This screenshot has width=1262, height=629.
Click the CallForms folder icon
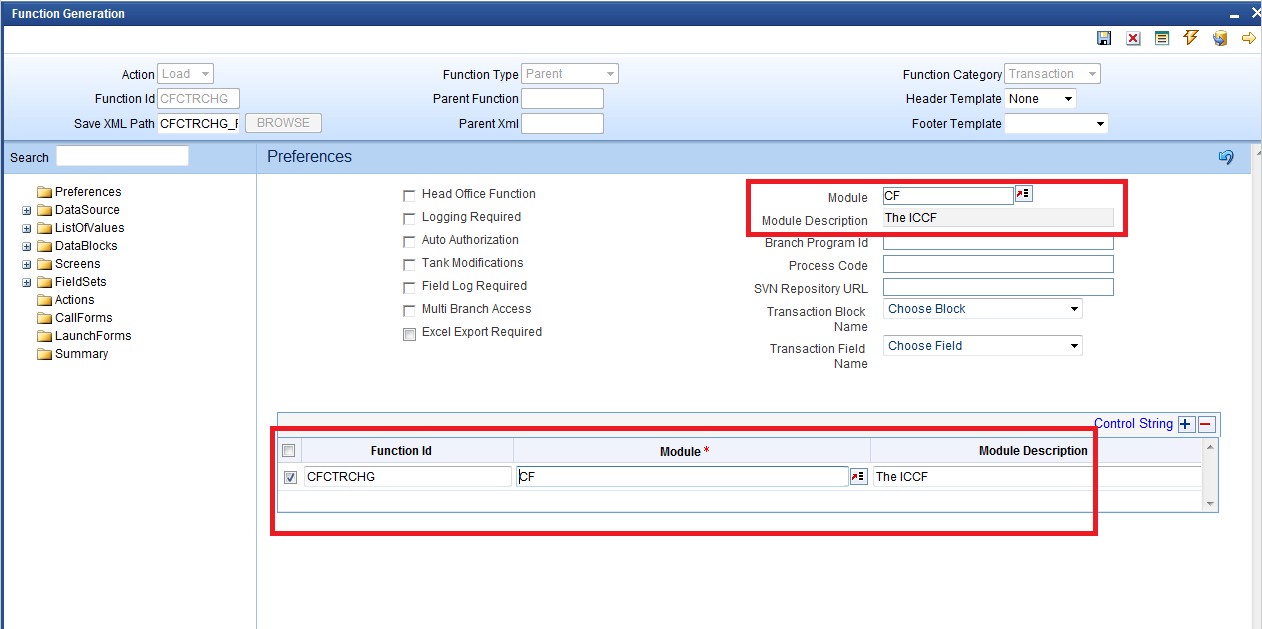(44, 318)
